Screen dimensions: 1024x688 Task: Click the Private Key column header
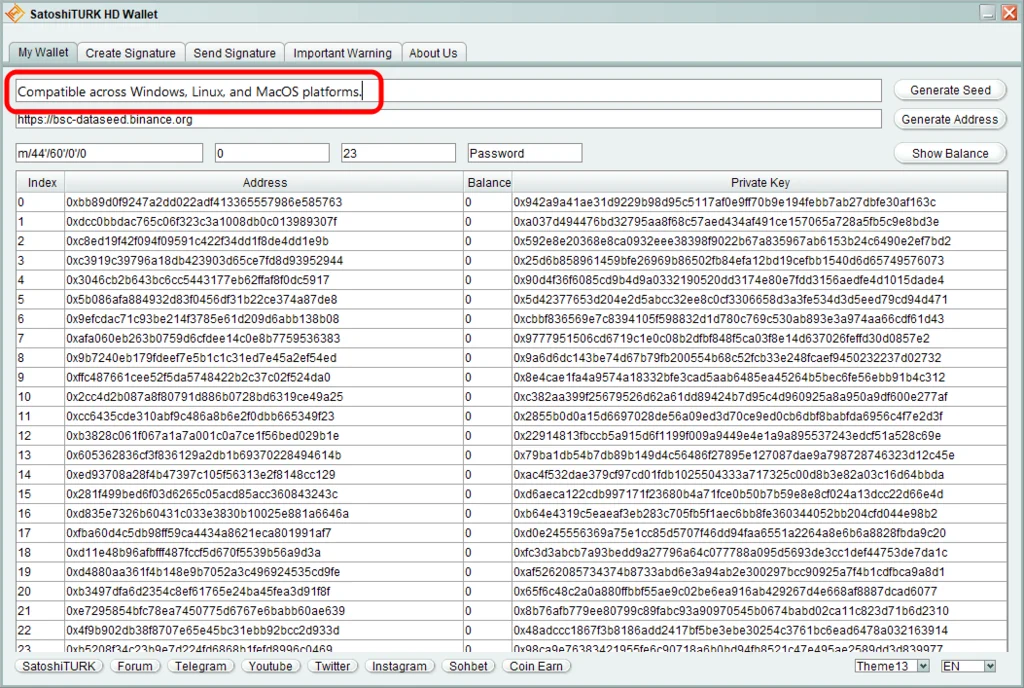coord(760,183)
